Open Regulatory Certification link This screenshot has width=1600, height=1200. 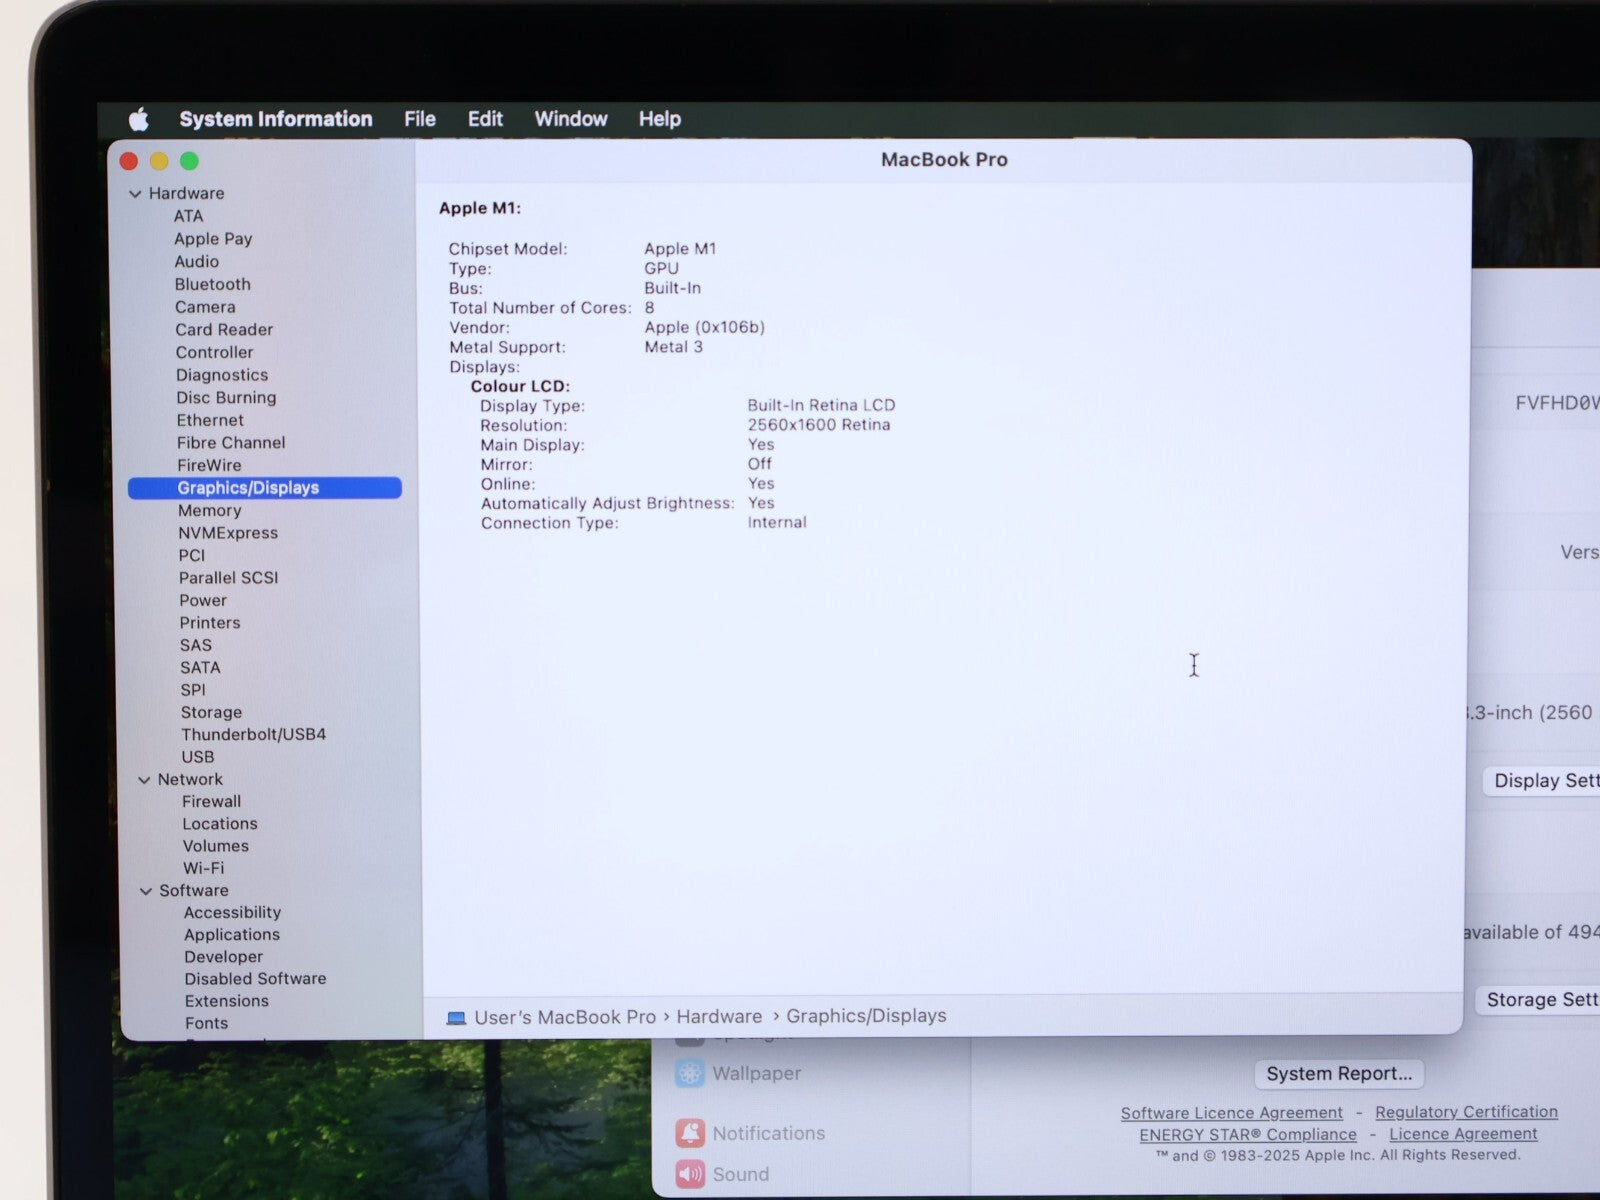tap(1466, 1112)
